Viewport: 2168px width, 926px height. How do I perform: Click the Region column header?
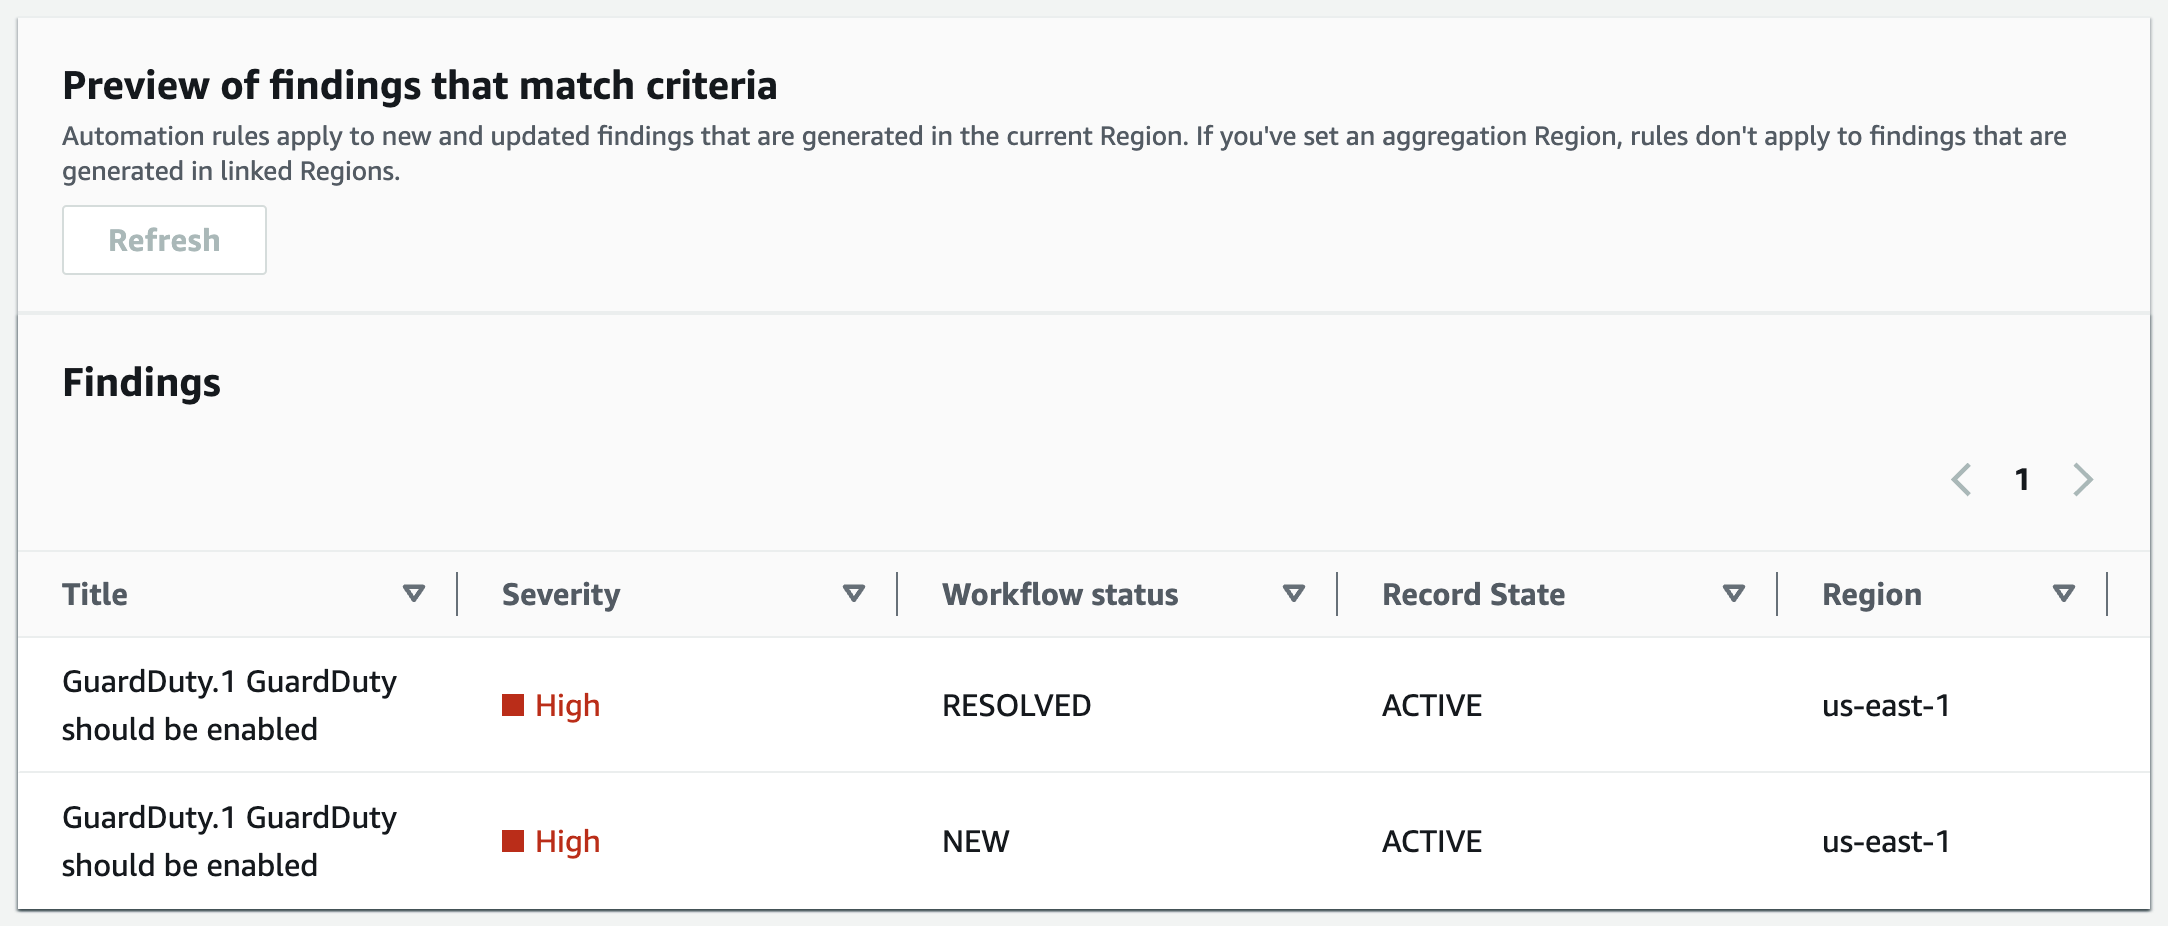(1871, 594)
